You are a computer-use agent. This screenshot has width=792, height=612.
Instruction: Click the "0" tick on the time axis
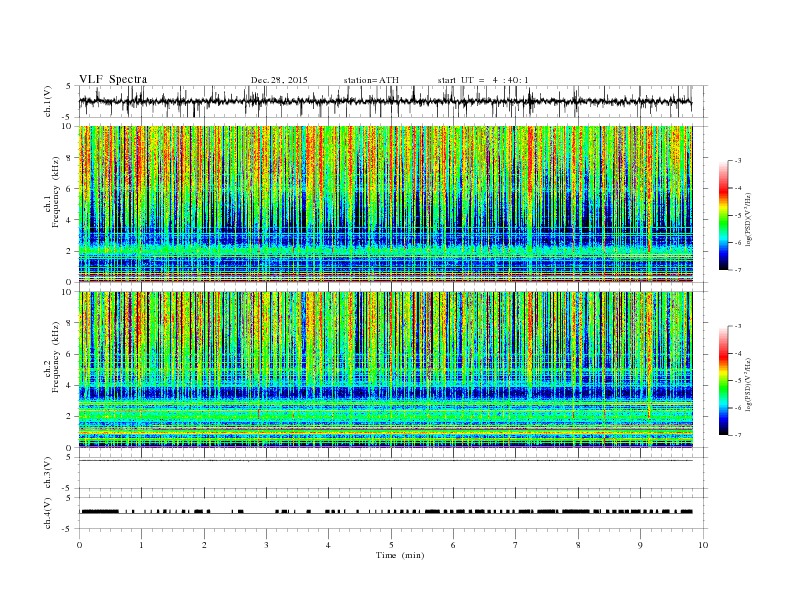79,545
